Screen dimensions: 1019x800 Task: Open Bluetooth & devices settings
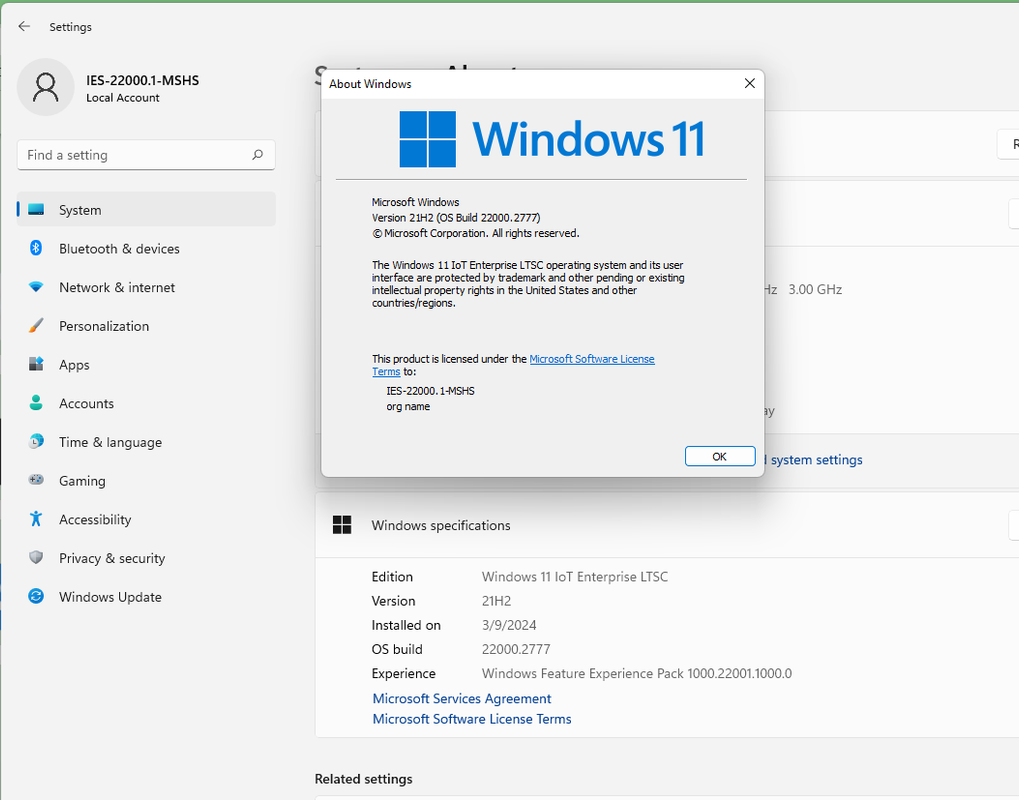coord(146,248)
